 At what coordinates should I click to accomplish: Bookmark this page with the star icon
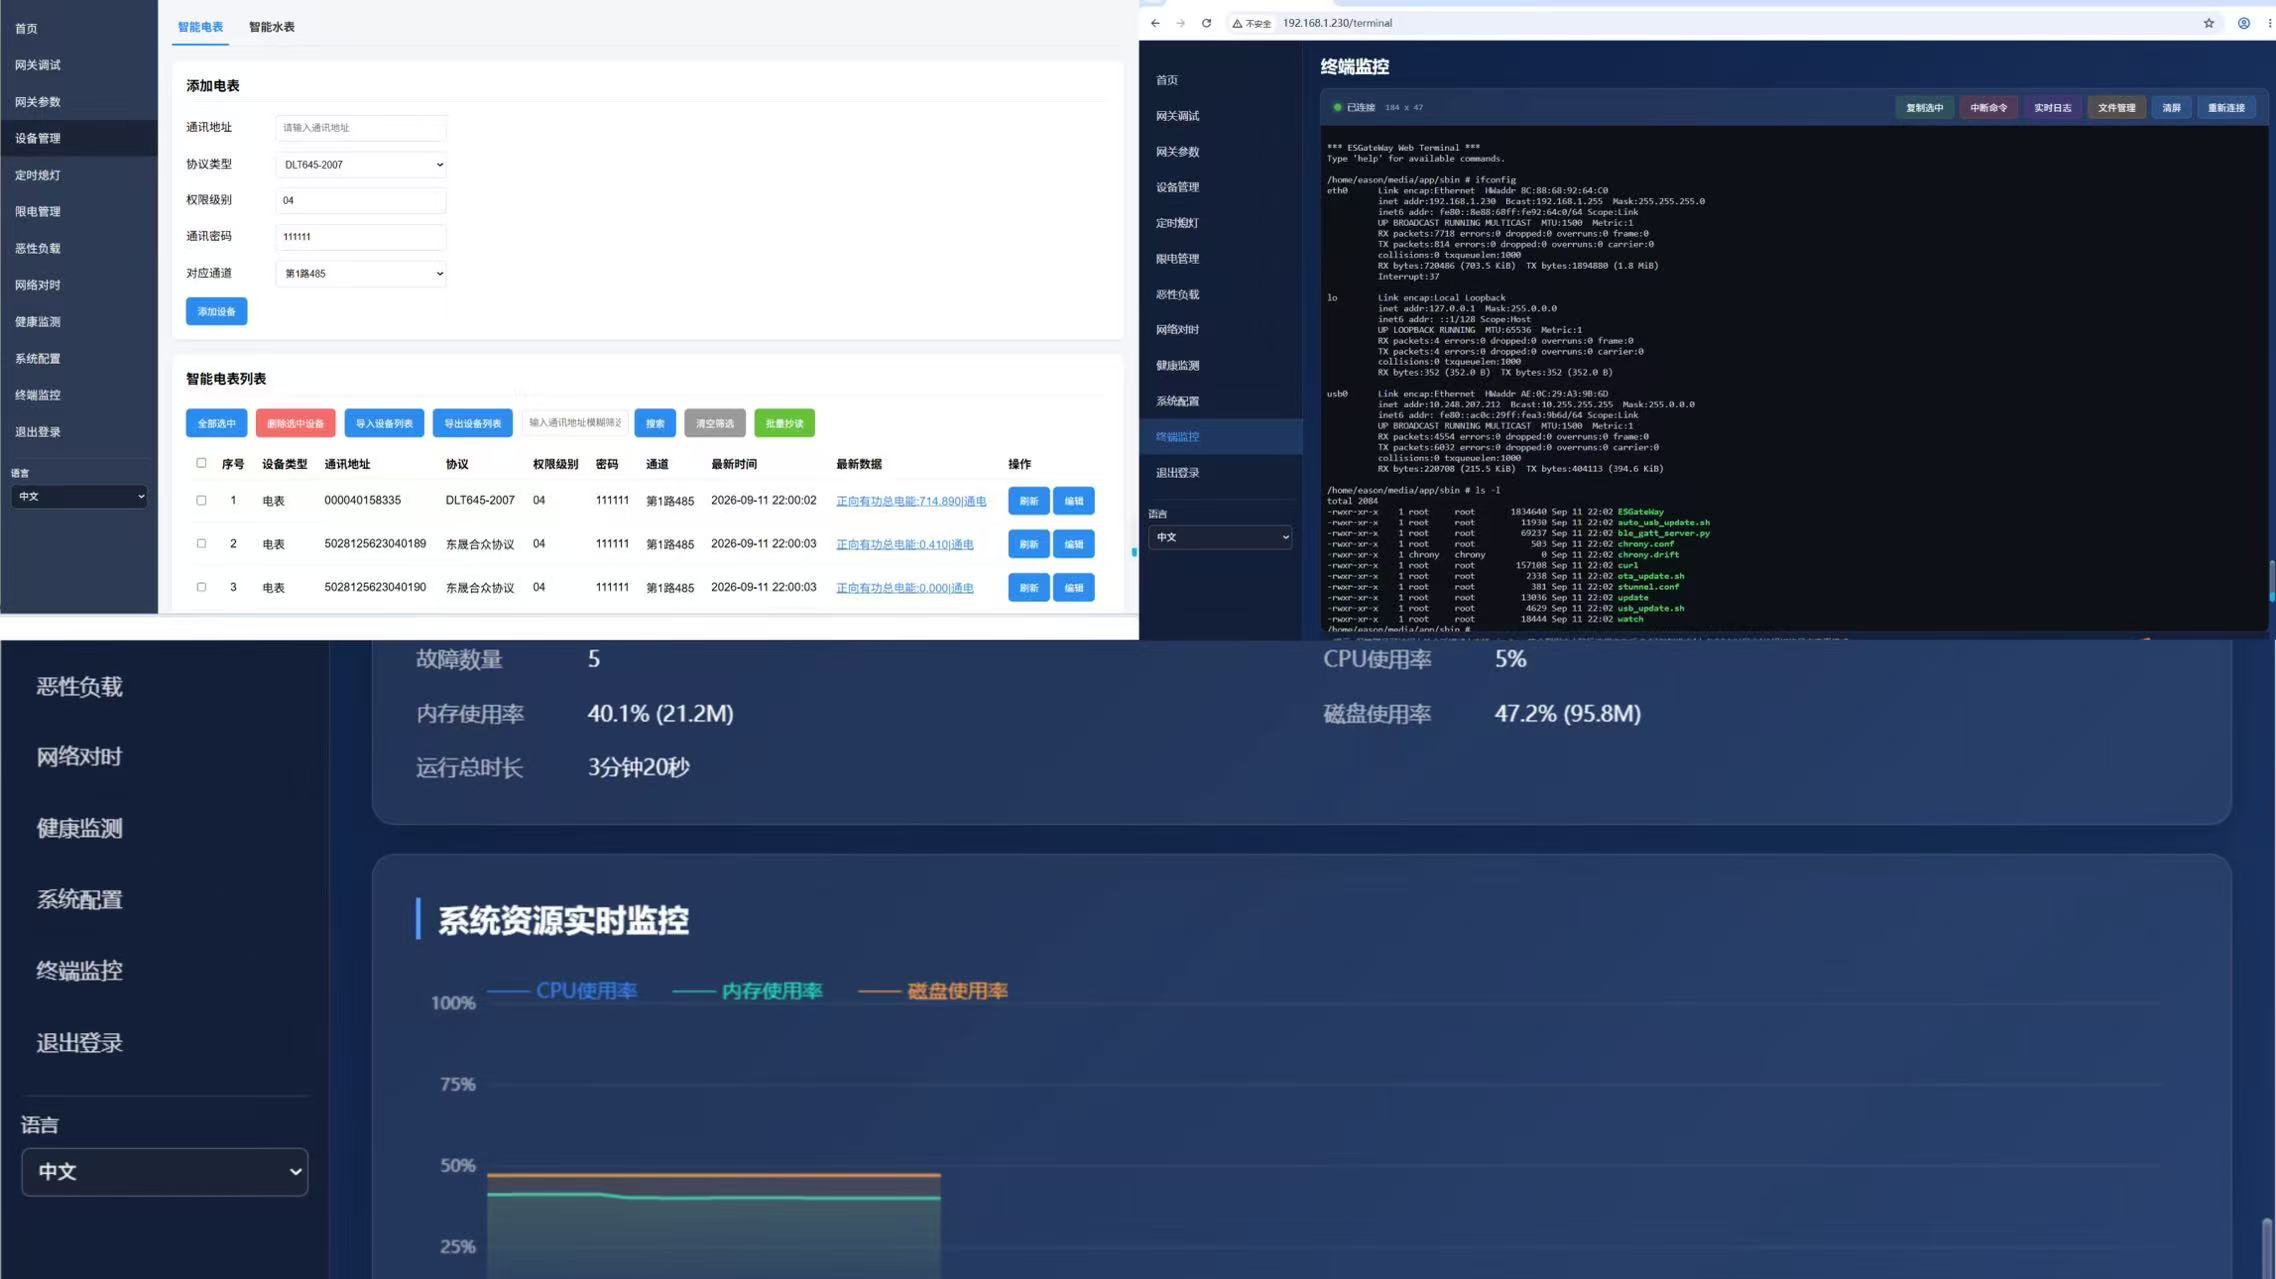coord(2209,23)
